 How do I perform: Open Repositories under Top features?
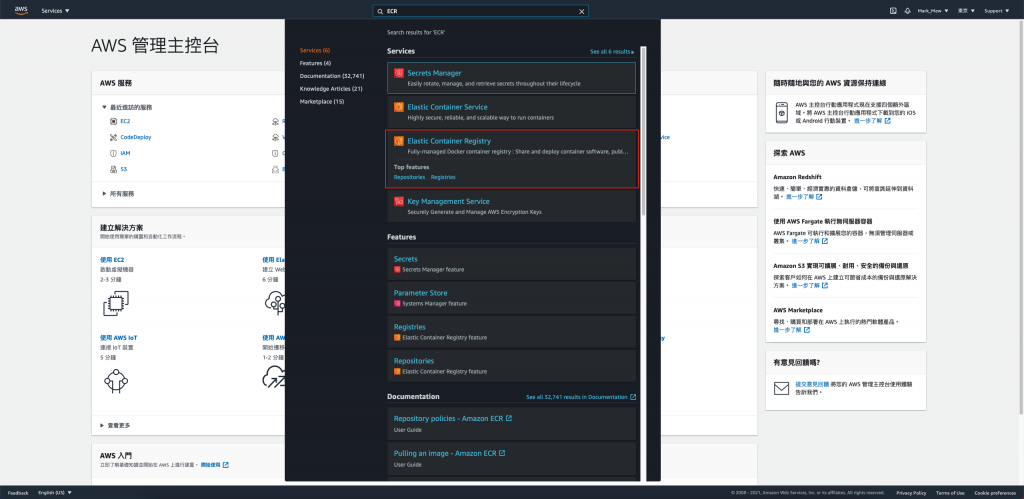(409, 178)
